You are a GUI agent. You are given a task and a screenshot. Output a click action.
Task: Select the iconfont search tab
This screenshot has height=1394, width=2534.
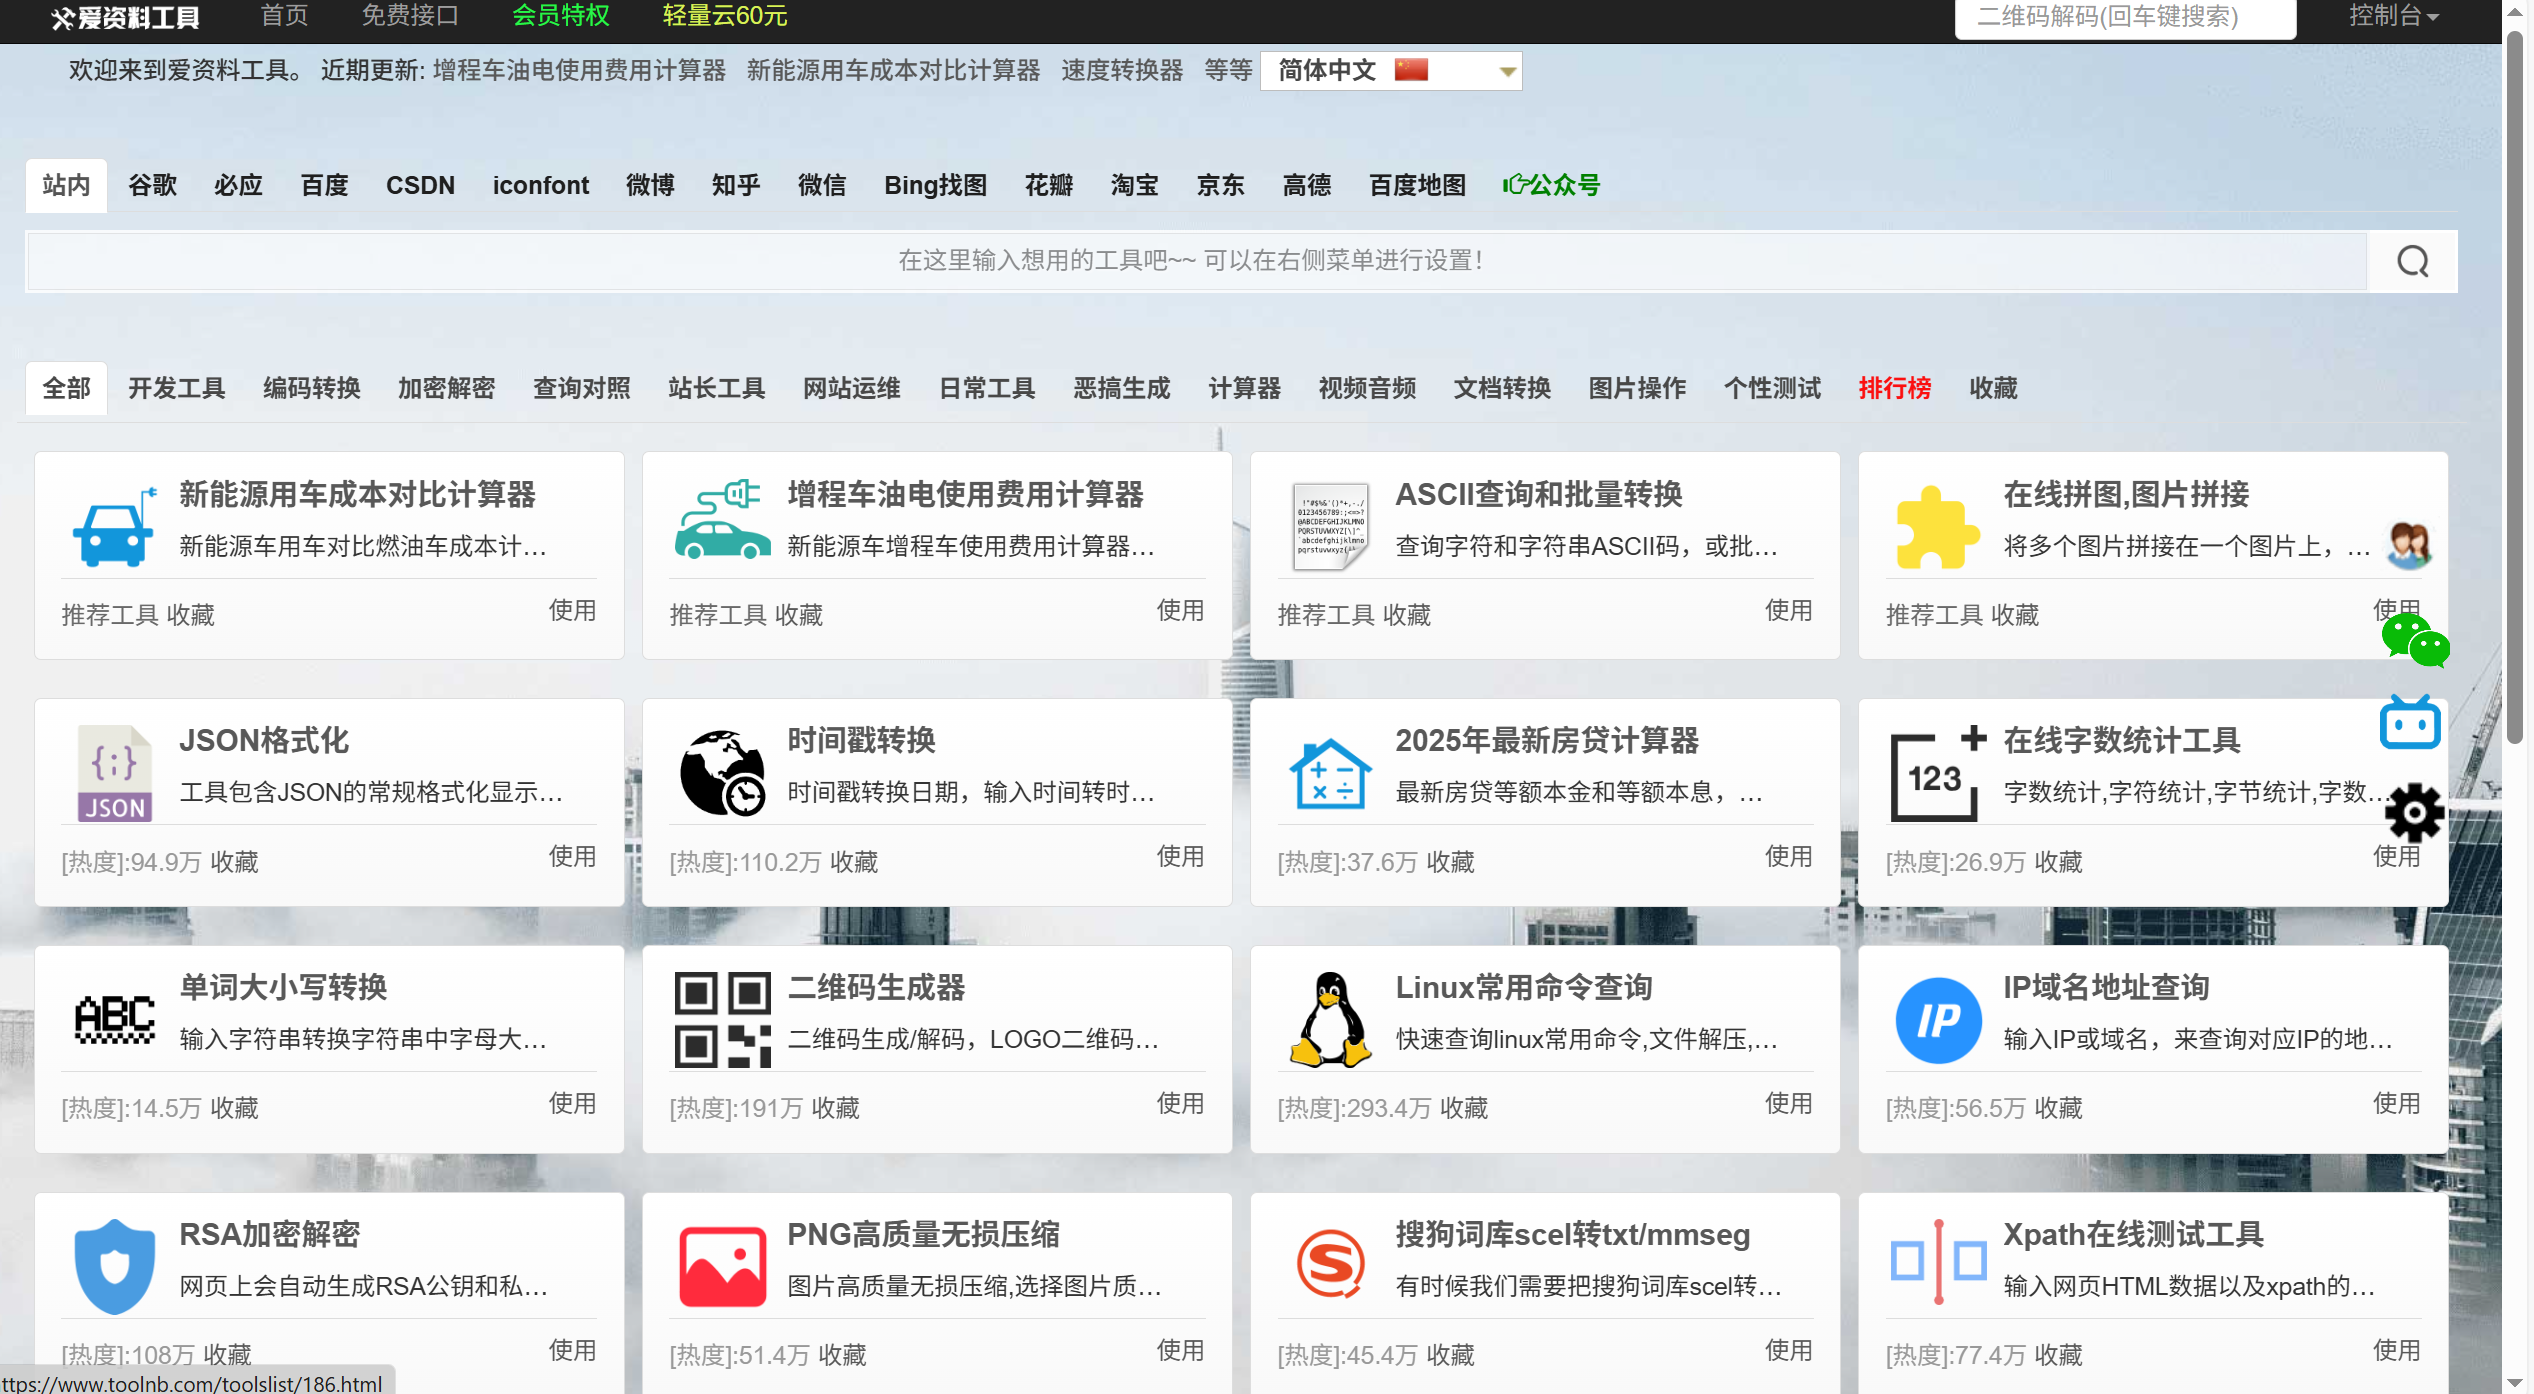click(x=540, y=185)
